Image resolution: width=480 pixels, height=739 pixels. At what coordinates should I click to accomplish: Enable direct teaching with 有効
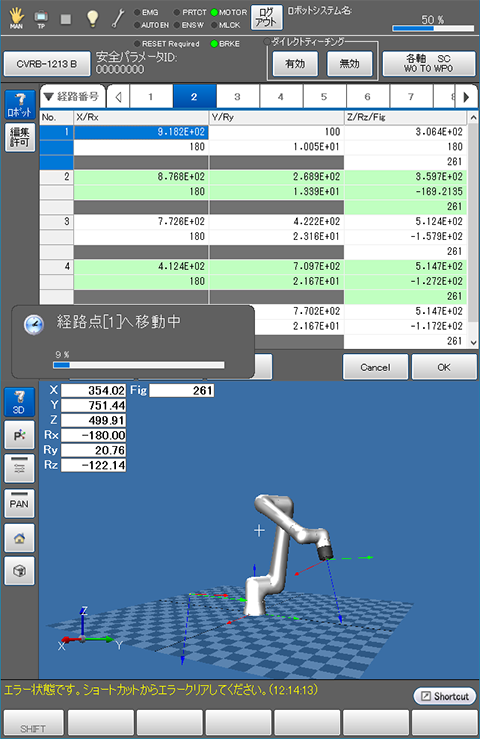[x=295, y=64]
